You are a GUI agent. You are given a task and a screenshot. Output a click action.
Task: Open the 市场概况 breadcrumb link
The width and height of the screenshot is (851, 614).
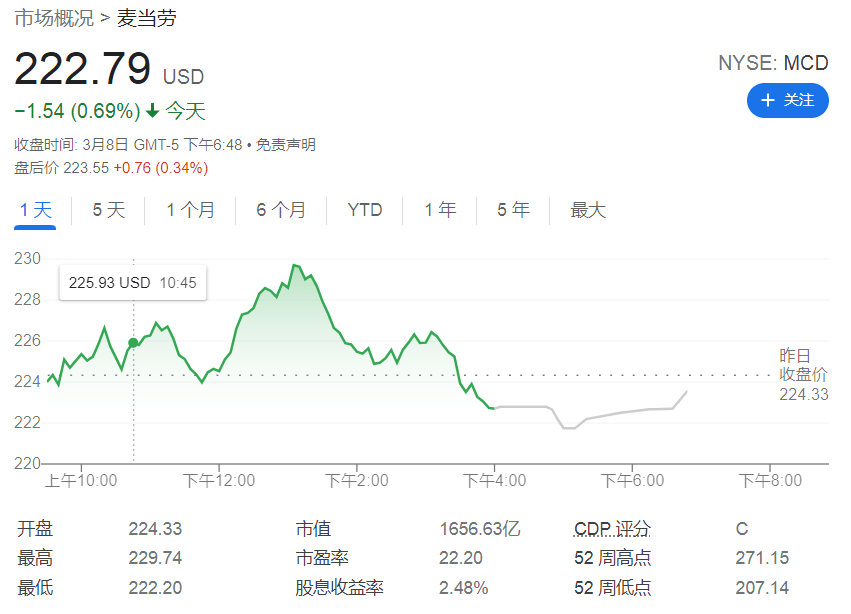coord(54,18)
